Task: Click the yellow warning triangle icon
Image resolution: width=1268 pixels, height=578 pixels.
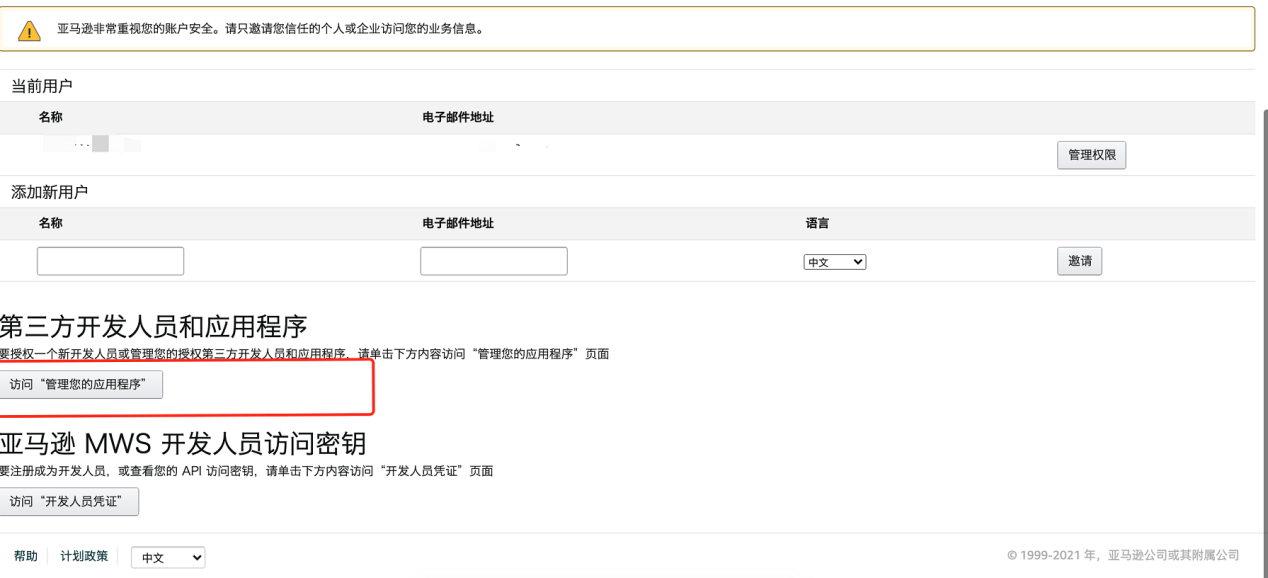Action: [x=30, y=31]
